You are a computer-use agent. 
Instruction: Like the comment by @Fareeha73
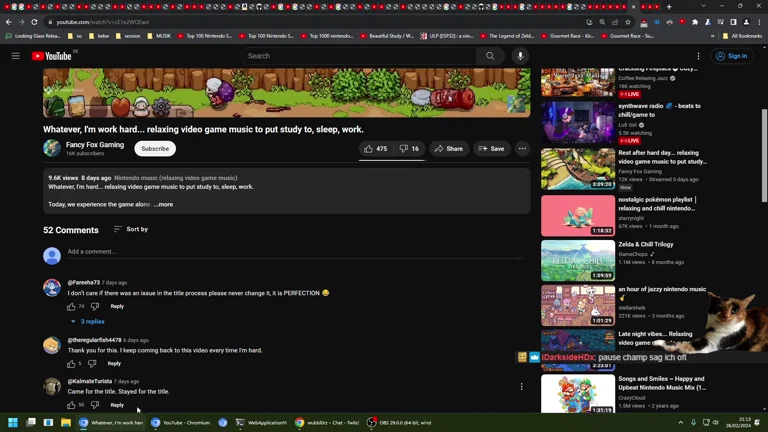click(71, 306)
